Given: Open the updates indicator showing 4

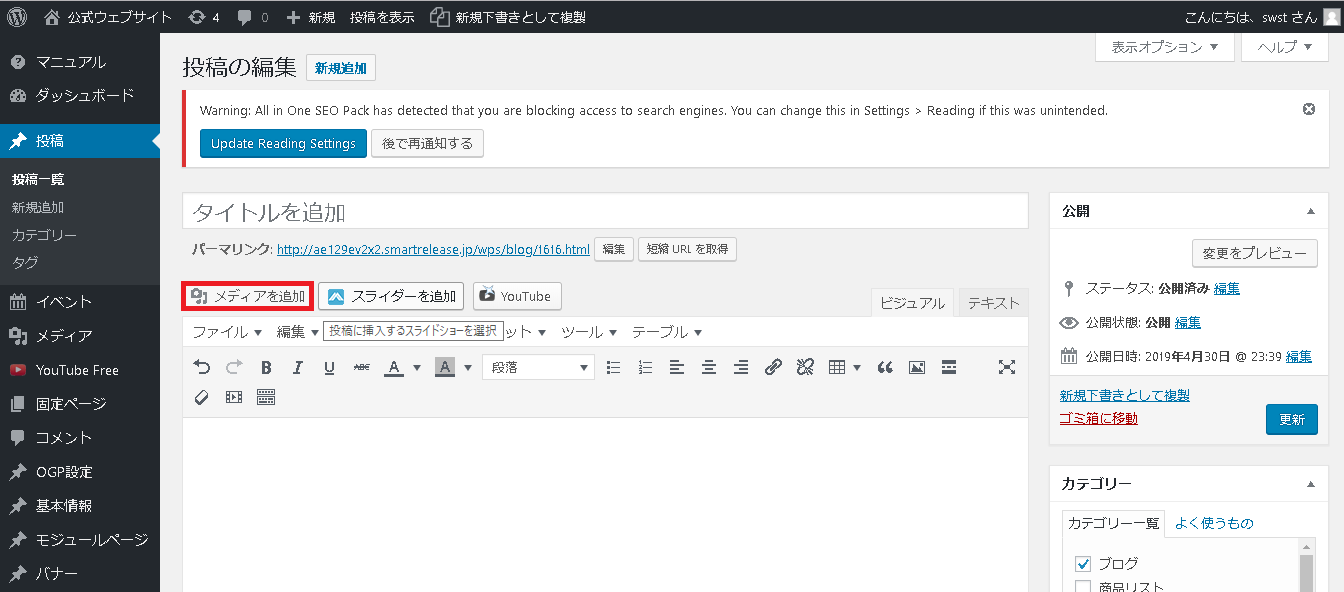Looking at the screenshot, I should [203, 17].
